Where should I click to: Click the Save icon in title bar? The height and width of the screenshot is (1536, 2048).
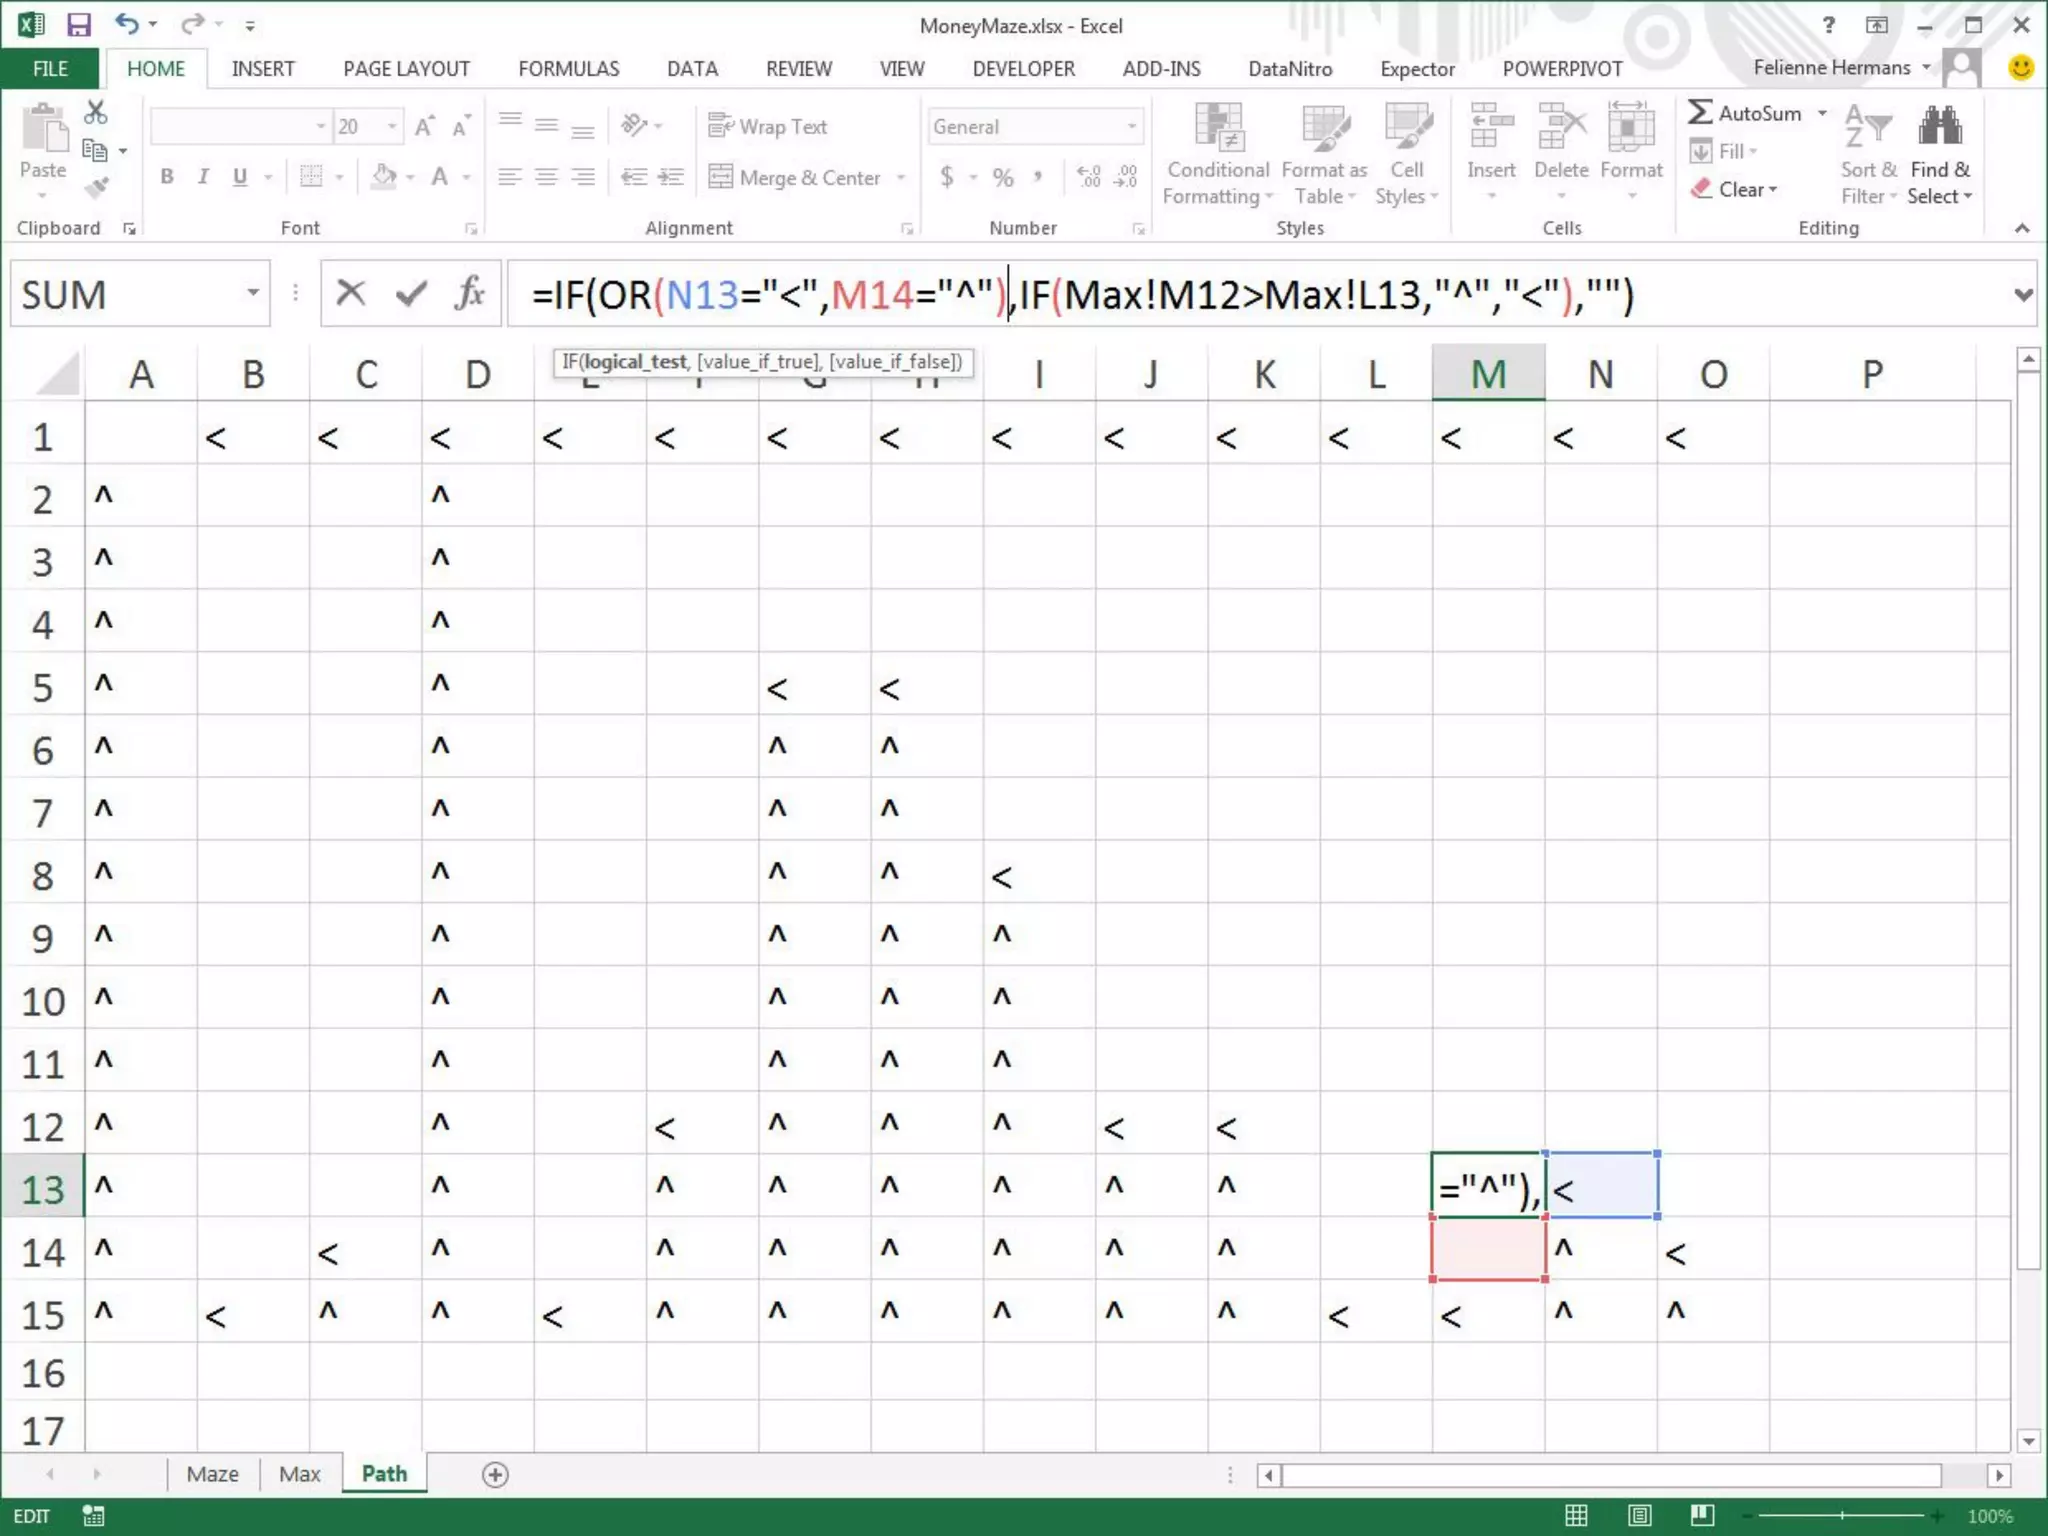(x=78, y=25)
